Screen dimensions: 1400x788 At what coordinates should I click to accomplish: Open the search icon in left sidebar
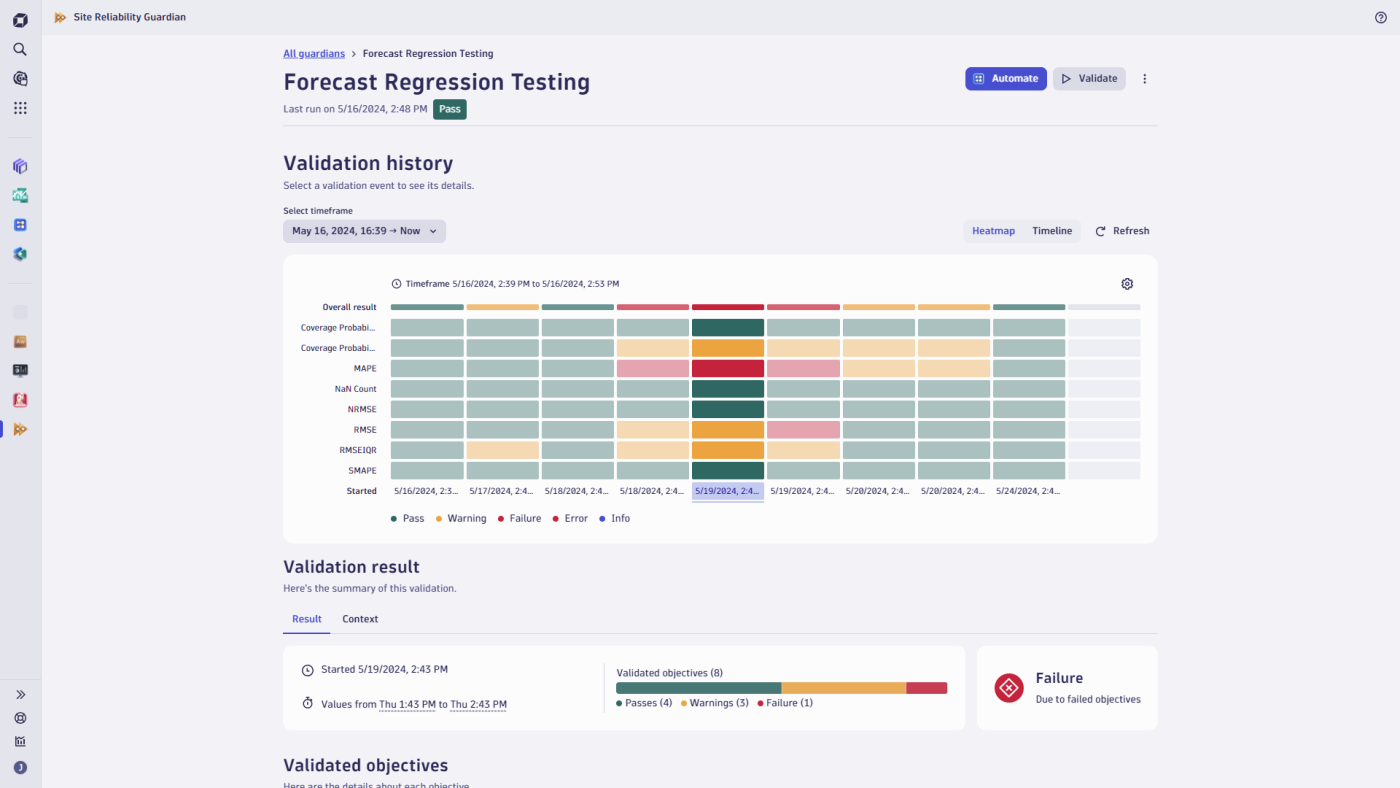(20, 49)
